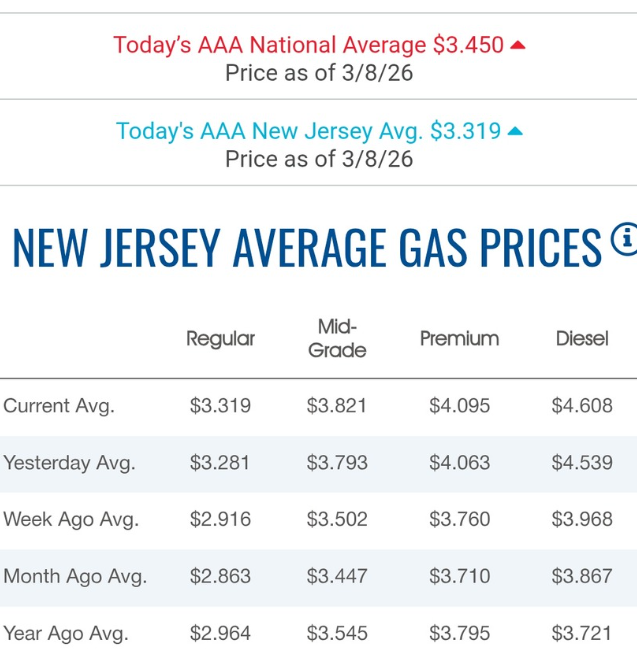This screenshot has width=637, height=657.
Task: Click the info icon beside New Jersey Average Gas Prices
Action: click(624, 238)
